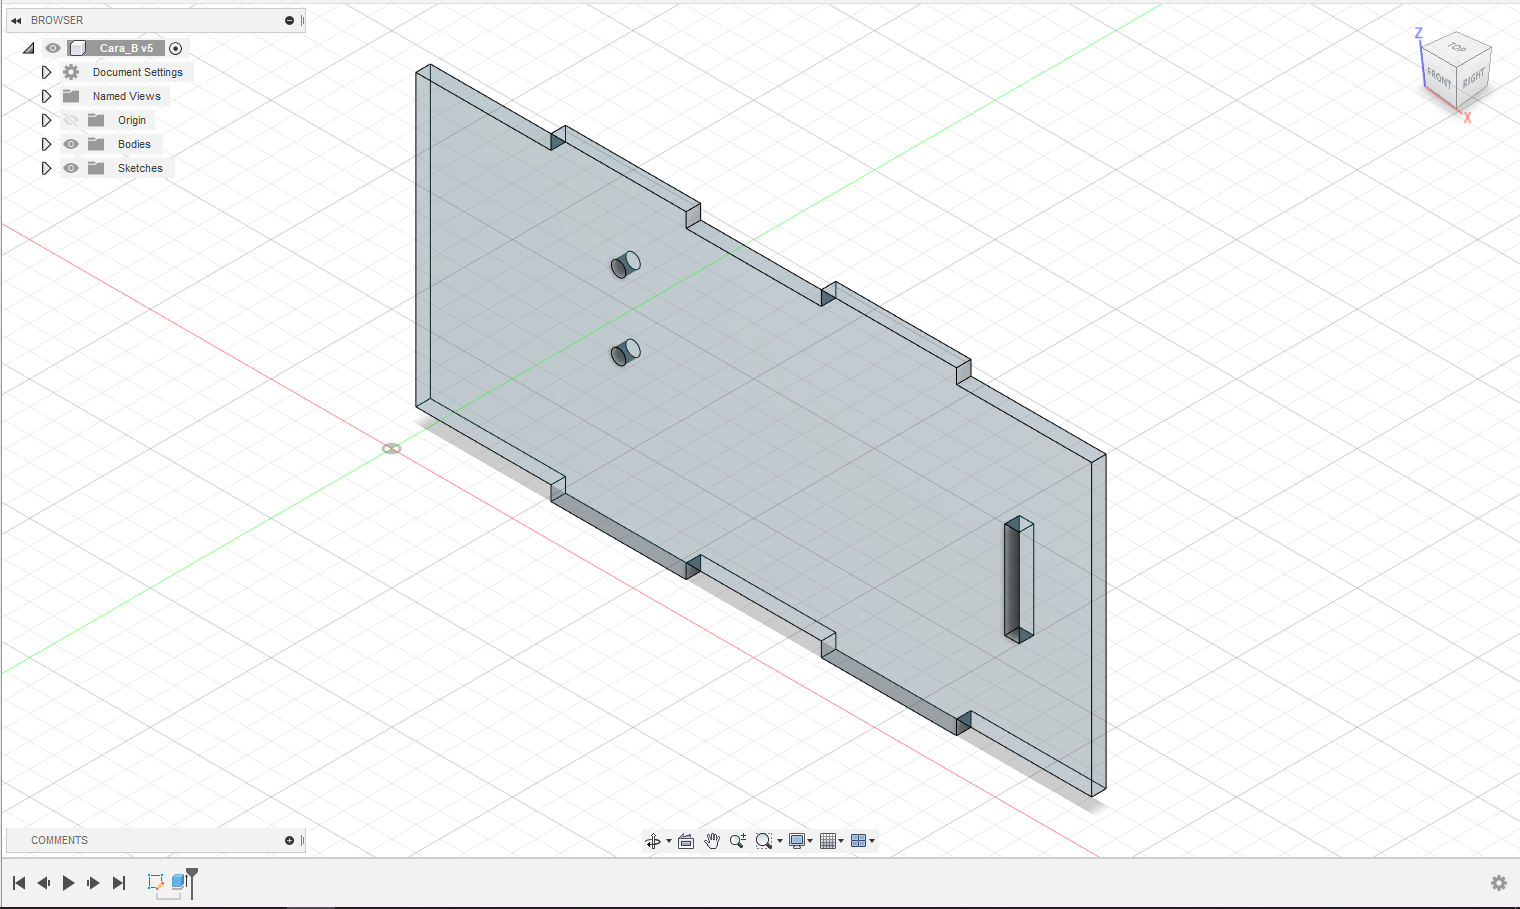The image size is (1520, 909).
Task: Open the Display Settings dropdown arrow
Action: pos(810,841)
